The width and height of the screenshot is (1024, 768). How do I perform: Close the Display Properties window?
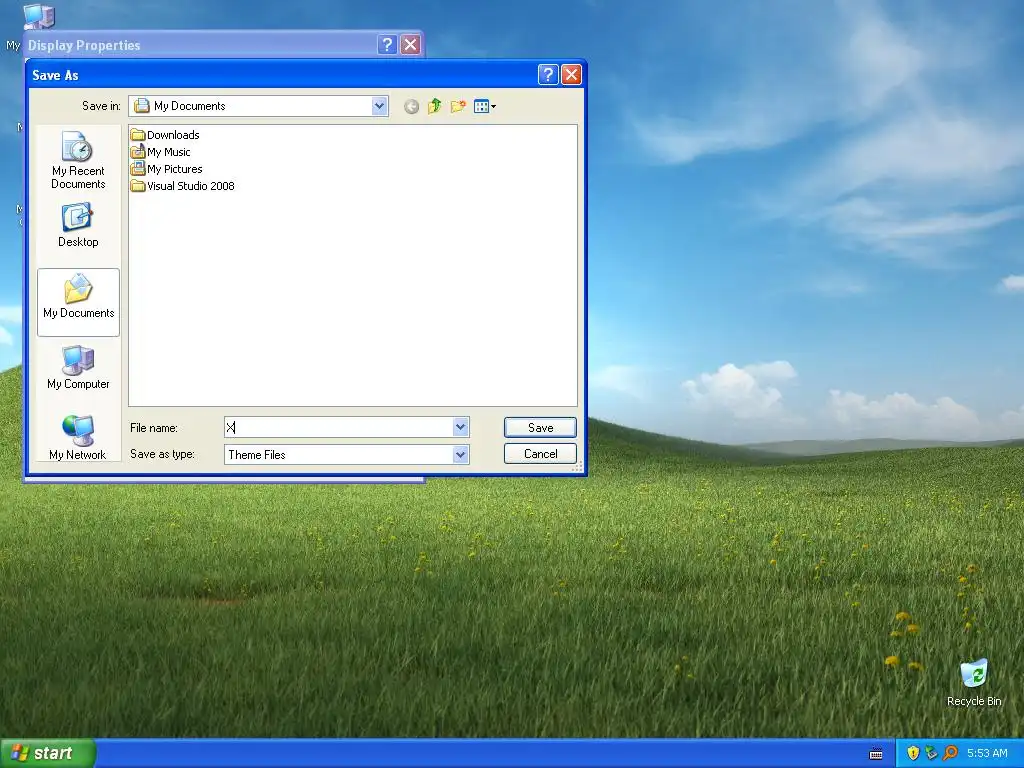(410, 44)
